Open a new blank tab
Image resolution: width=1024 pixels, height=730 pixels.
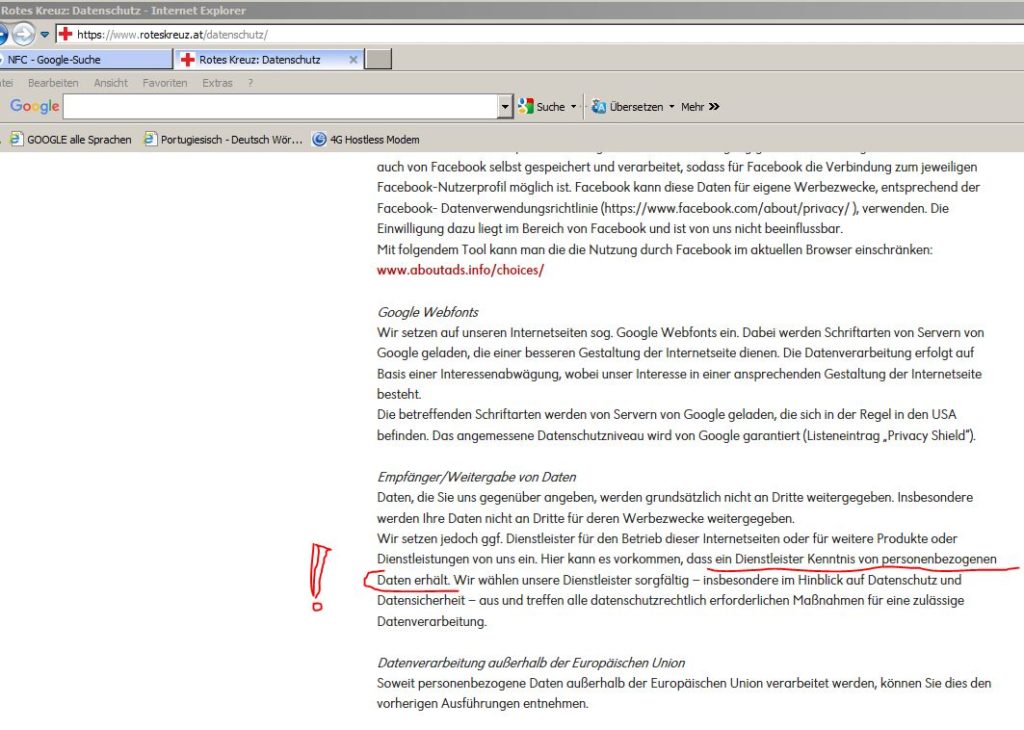tap(379, 59)
